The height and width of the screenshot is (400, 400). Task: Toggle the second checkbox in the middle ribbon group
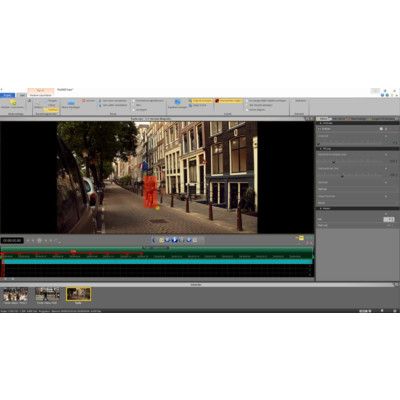(x=134, y=105)
